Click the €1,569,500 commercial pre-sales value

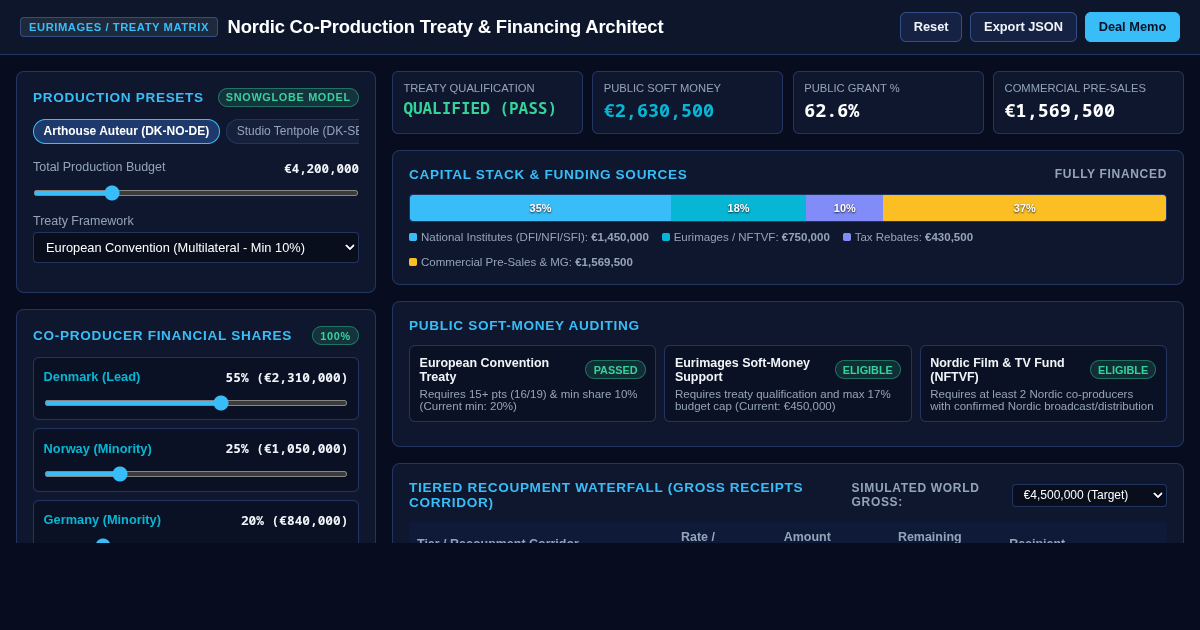tap(1060, 110)
